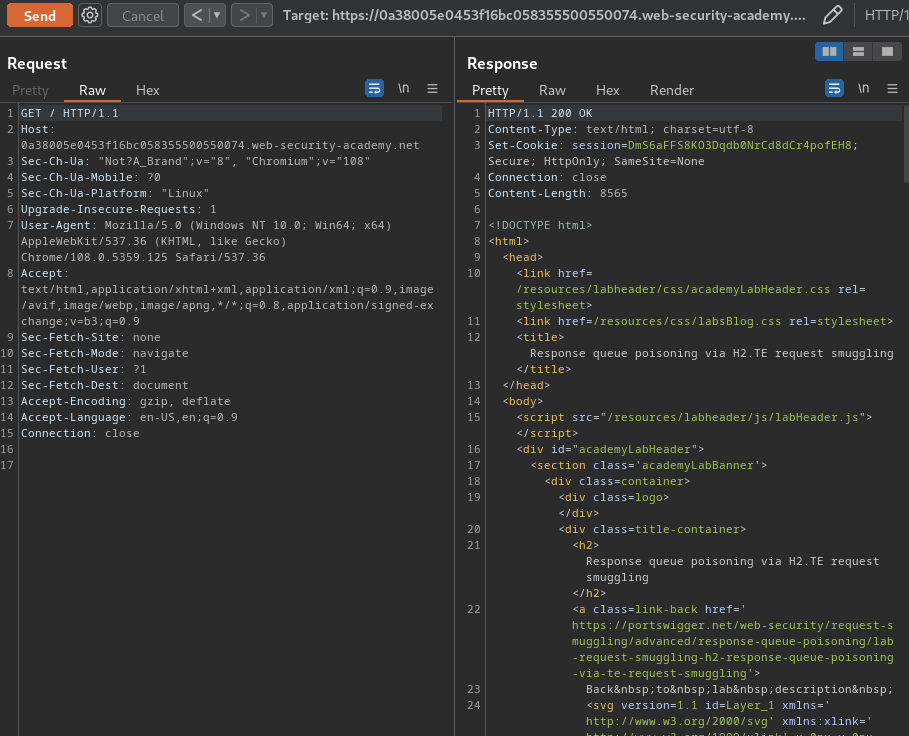Go back to previous request arrow

coord(197,16)
